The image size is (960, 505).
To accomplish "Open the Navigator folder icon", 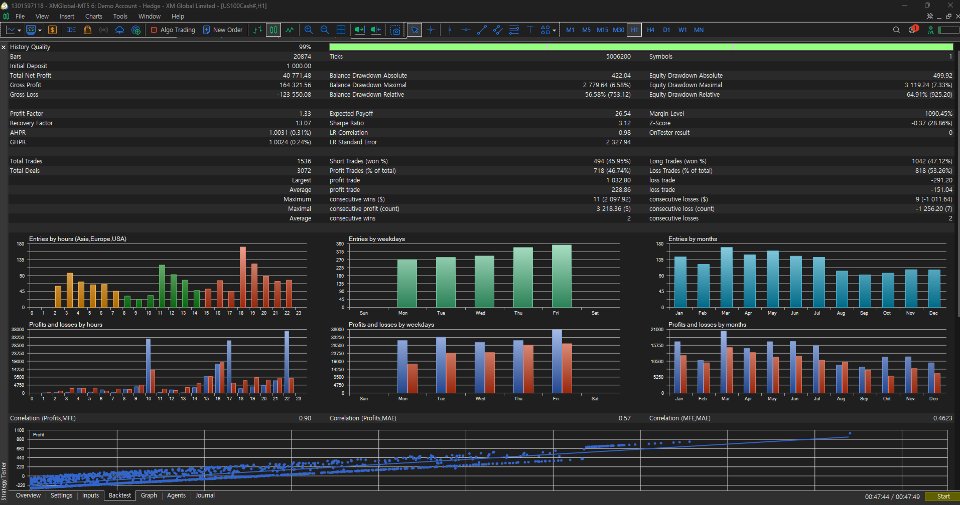I will pos(88,29).
